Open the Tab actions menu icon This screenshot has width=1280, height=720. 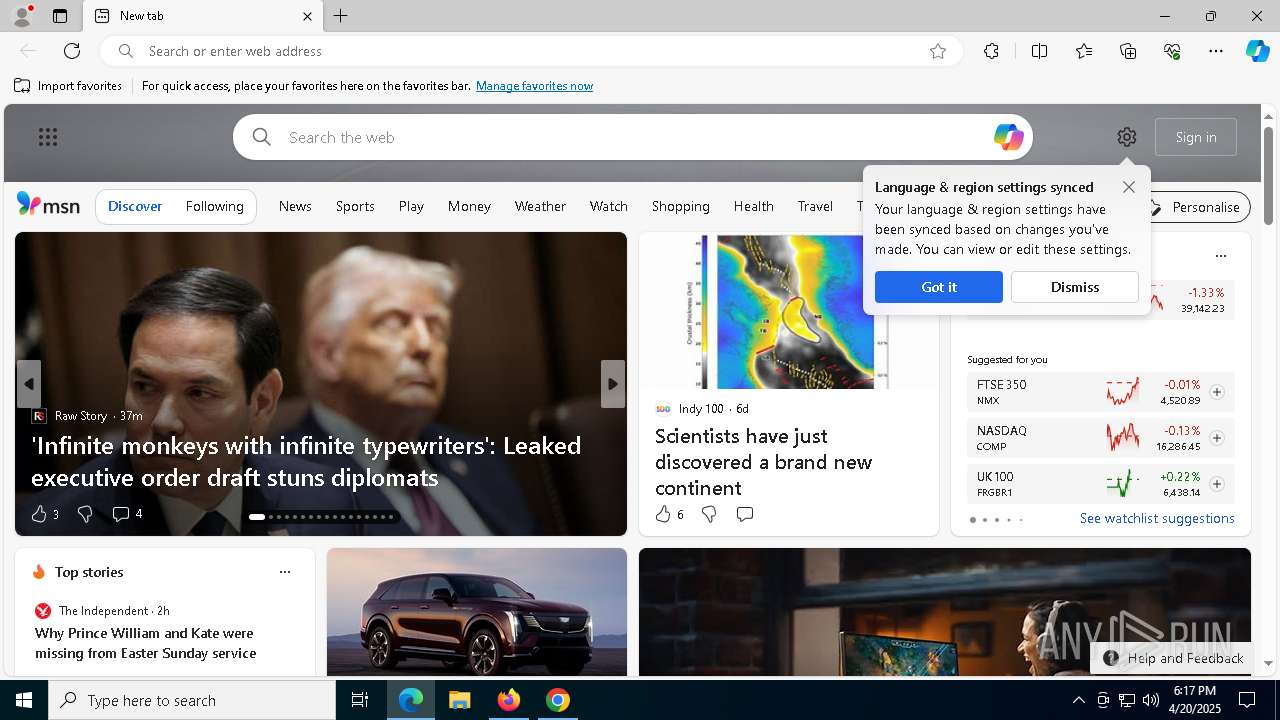[x=60, y=16]
